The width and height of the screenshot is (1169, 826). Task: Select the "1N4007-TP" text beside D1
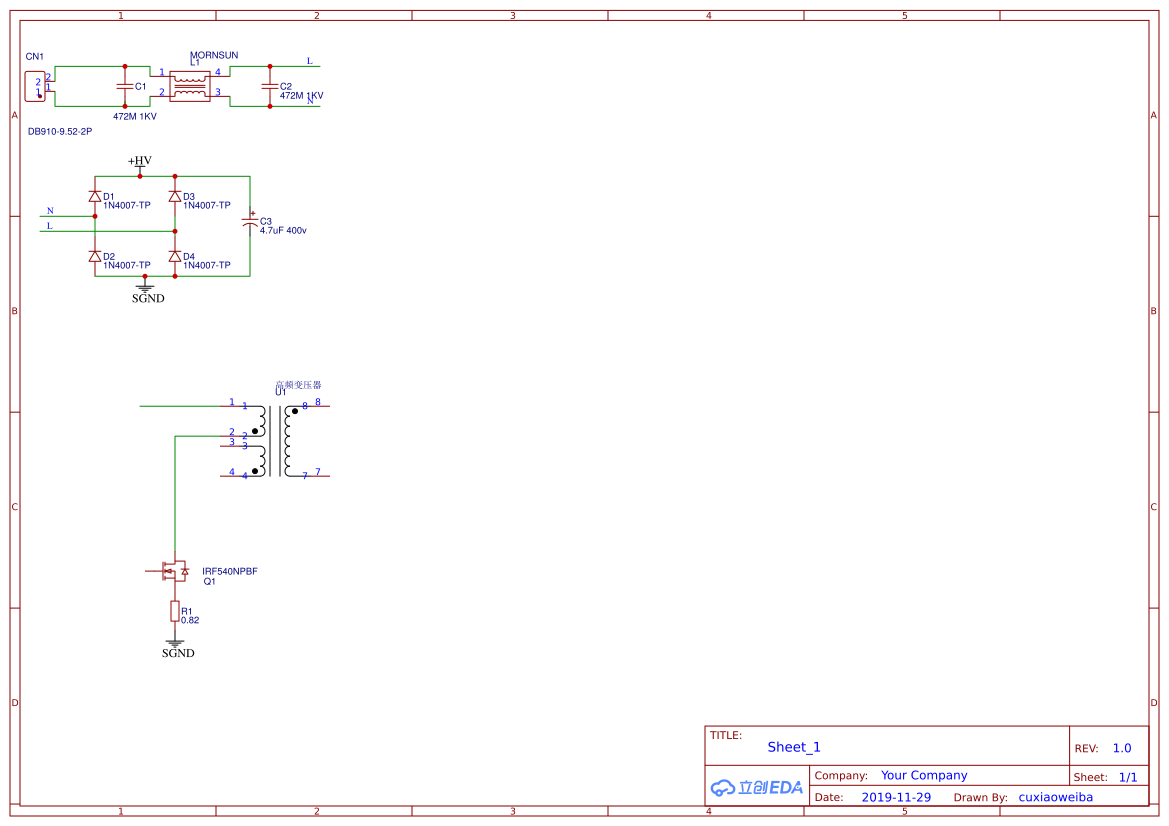tap(127, 206)
